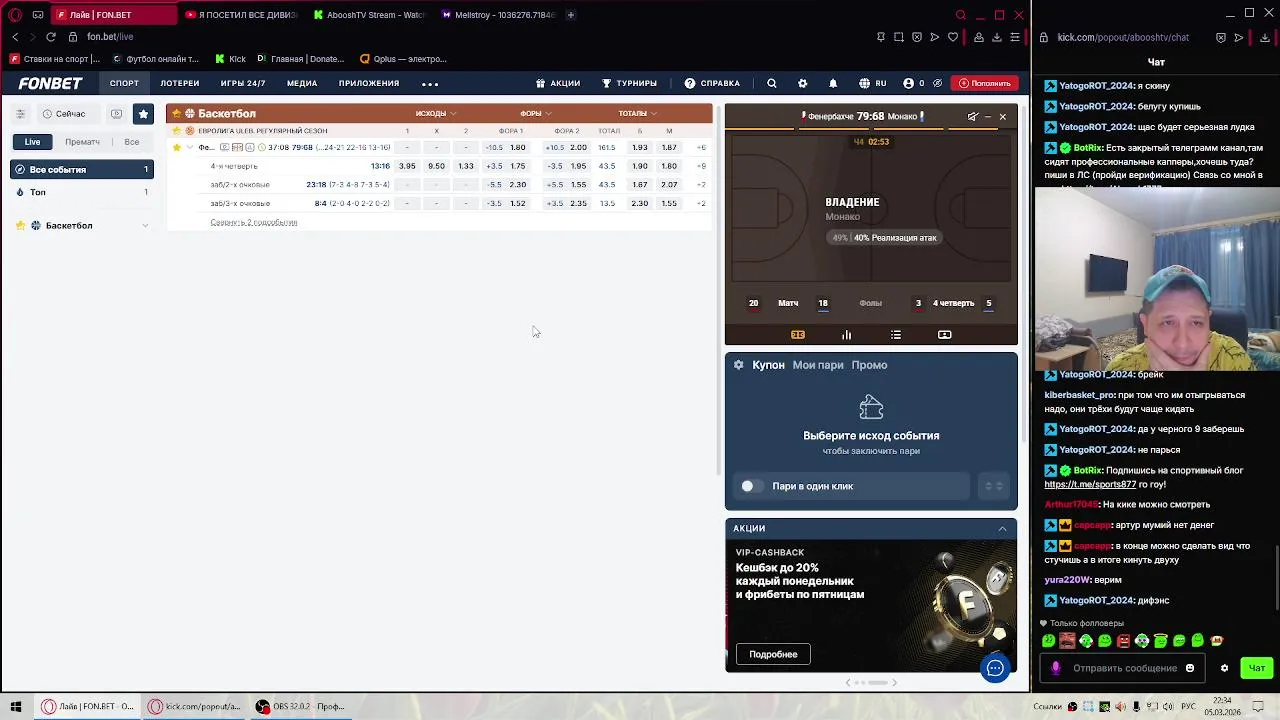The height and width of the screenshot is (720, 1280).
Task: Open the t.me/sports877 link in chat
Action: click(x=1090, y=484)
